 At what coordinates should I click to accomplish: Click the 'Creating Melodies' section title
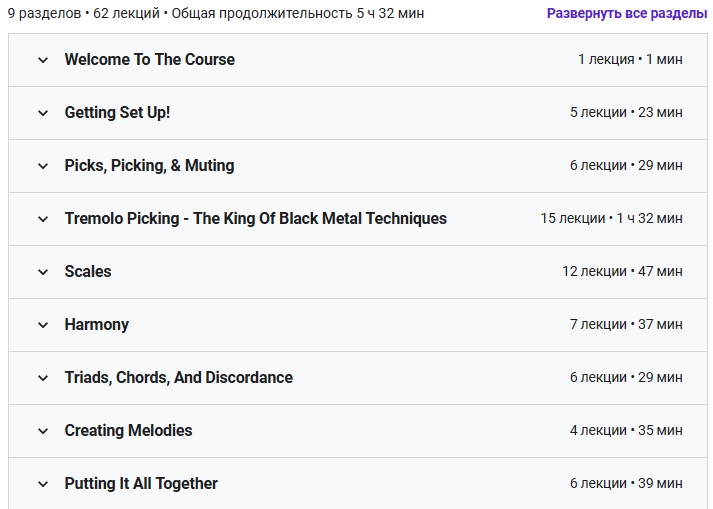pyautogui.click(x=128, y=430)
